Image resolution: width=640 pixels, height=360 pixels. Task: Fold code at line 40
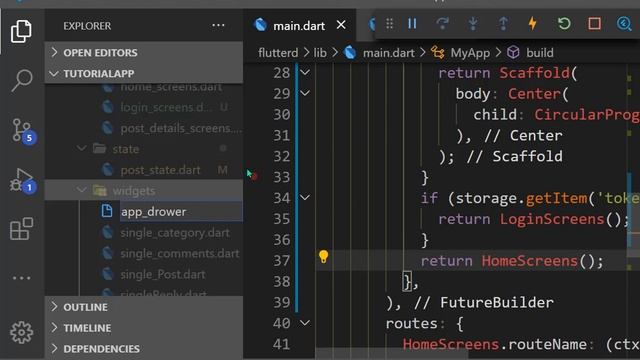pos(305,323)
